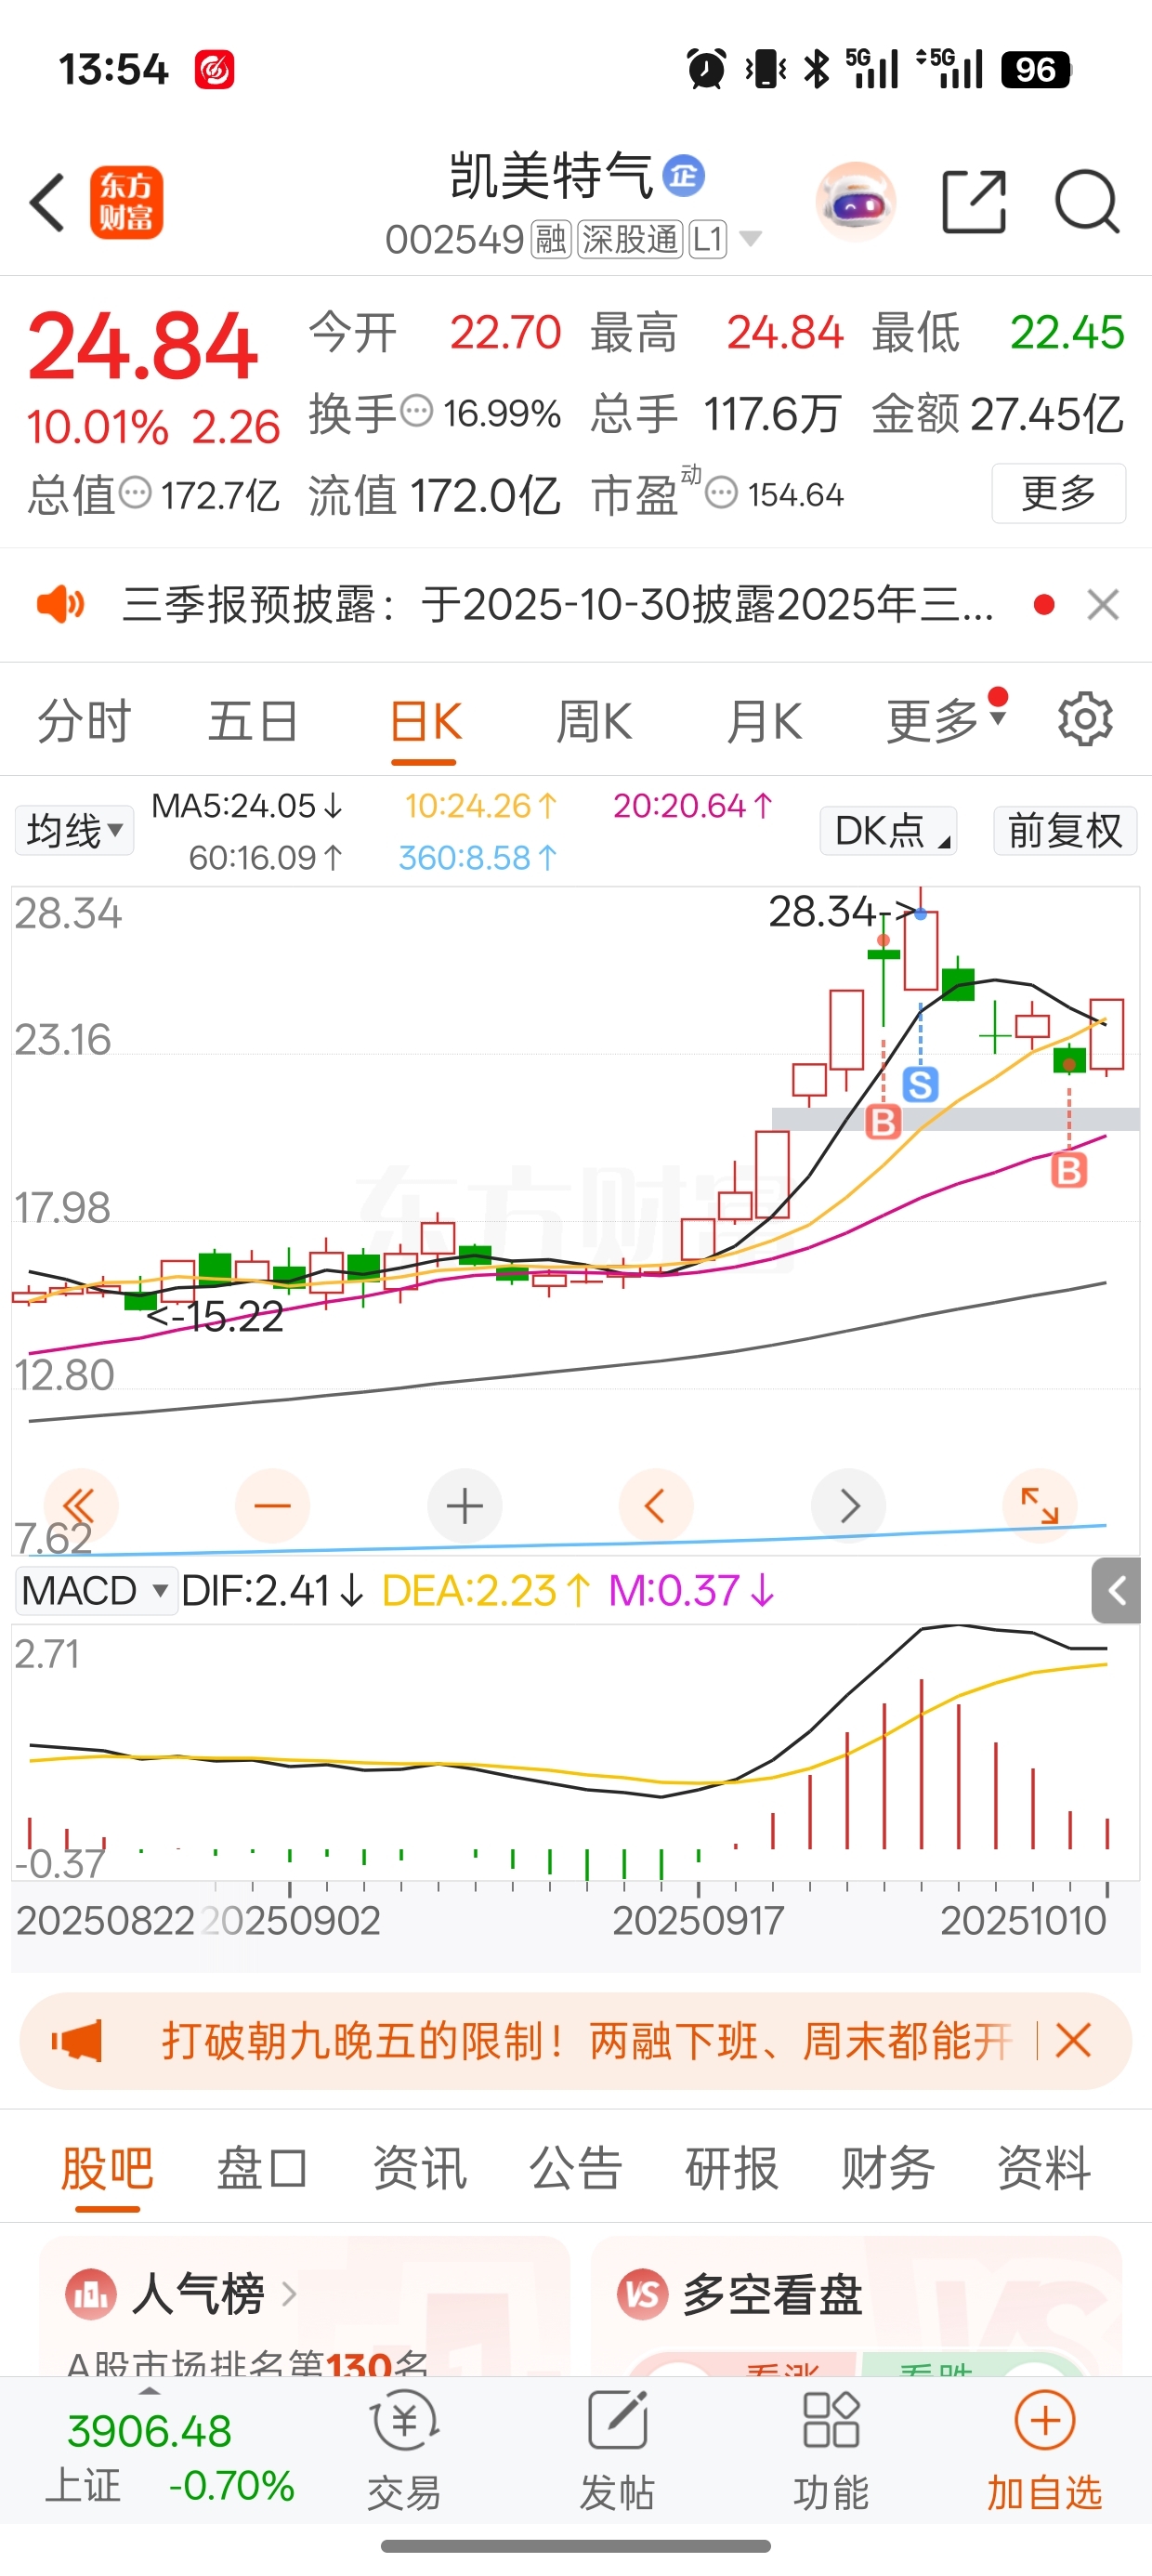The image size is (1152, 2576).
Task: Tap the DIF:2.41 MACD value
Action: (x=272, y=1590)
